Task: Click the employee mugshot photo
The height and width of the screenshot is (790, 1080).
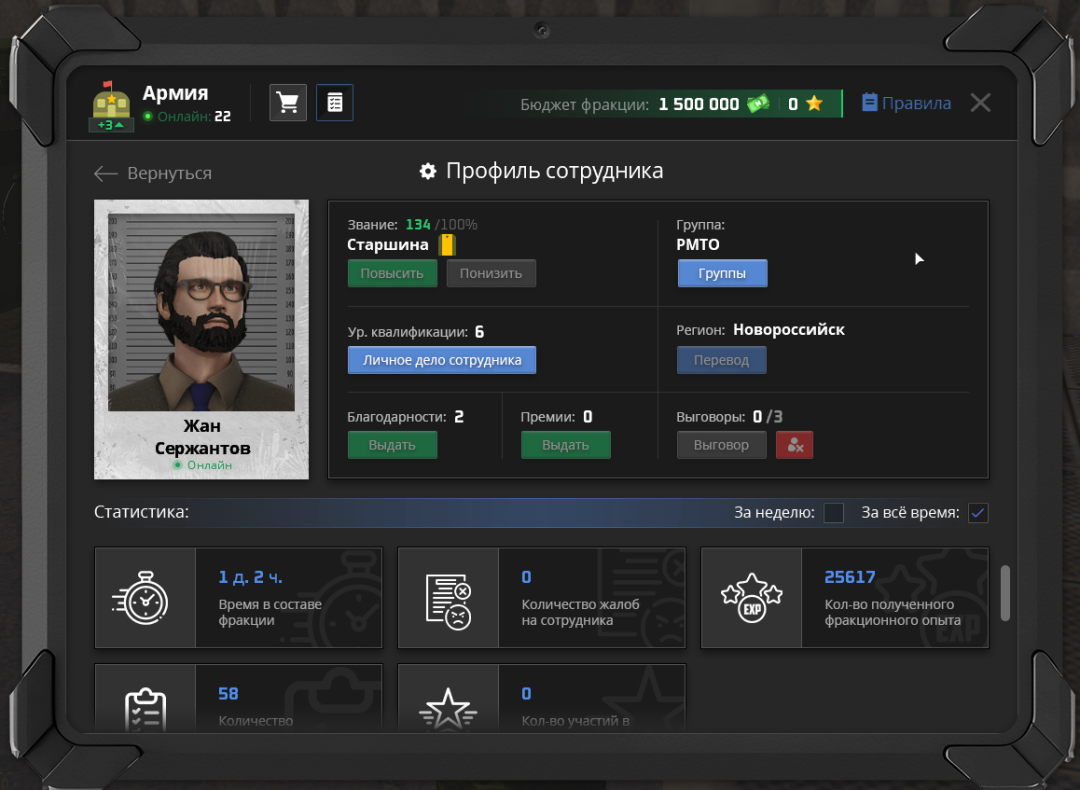Action: point(201,312)
